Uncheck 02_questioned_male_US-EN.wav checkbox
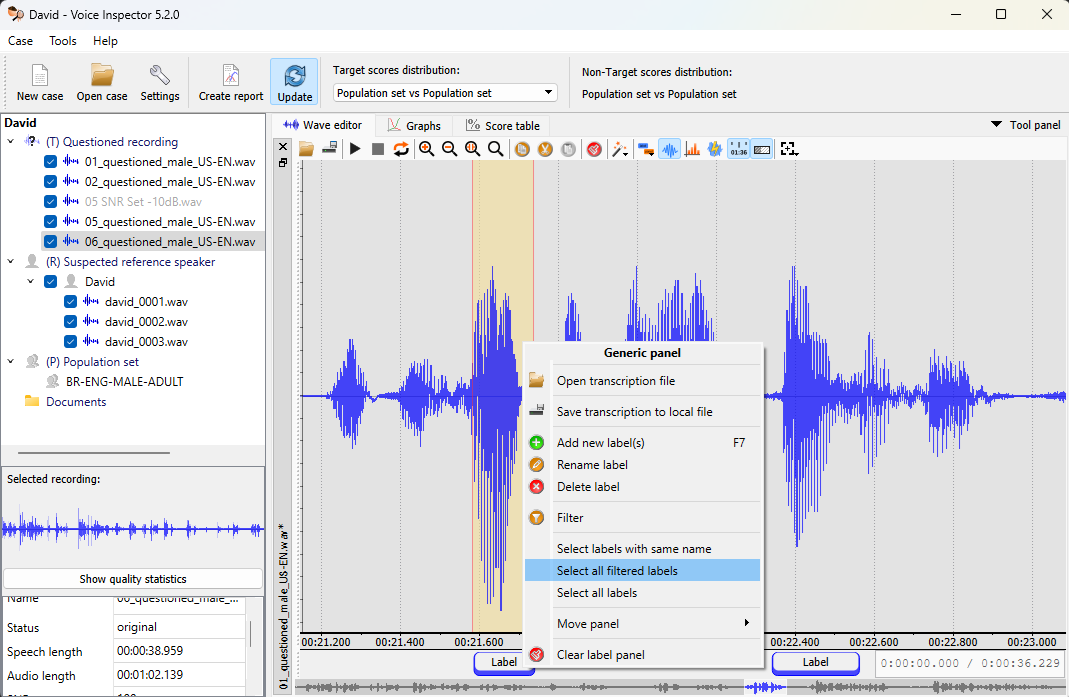The width and height of the screenshot is (1069, 697). coord(50,181)
